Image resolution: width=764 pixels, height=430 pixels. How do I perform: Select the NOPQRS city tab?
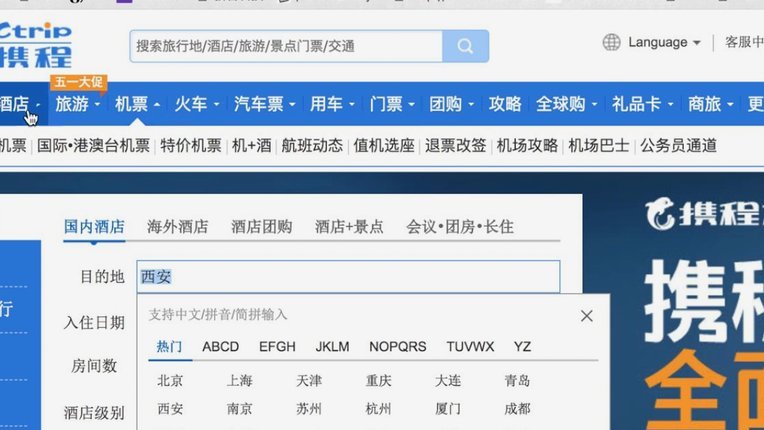coord(398,346)
